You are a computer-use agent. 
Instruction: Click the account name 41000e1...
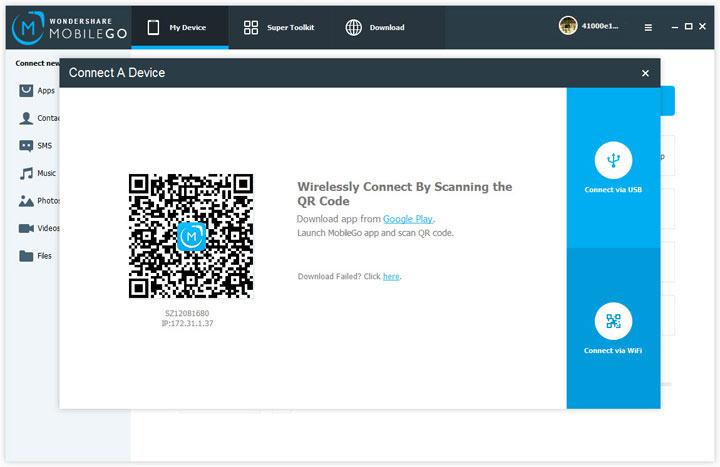point(600,26)
